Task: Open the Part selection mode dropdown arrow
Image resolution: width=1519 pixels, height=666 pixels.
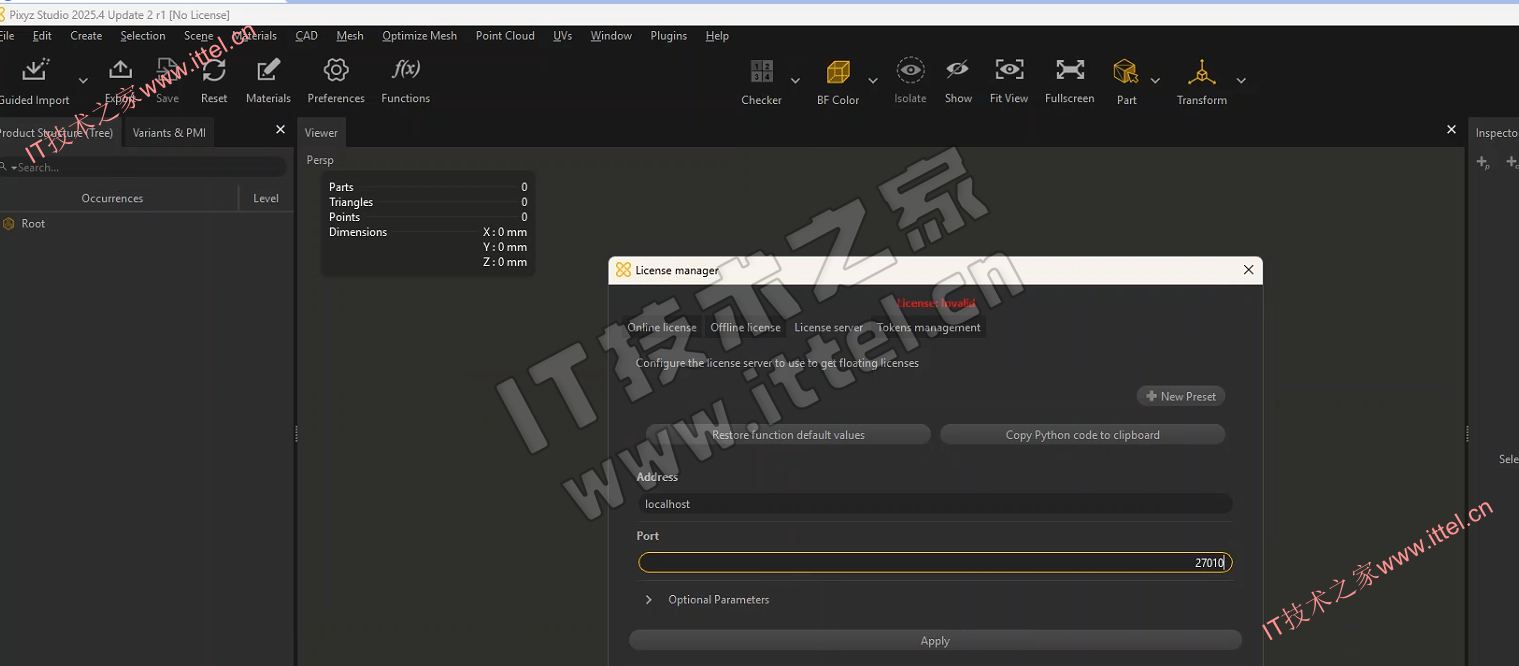Action: [x=1155, y=81]
